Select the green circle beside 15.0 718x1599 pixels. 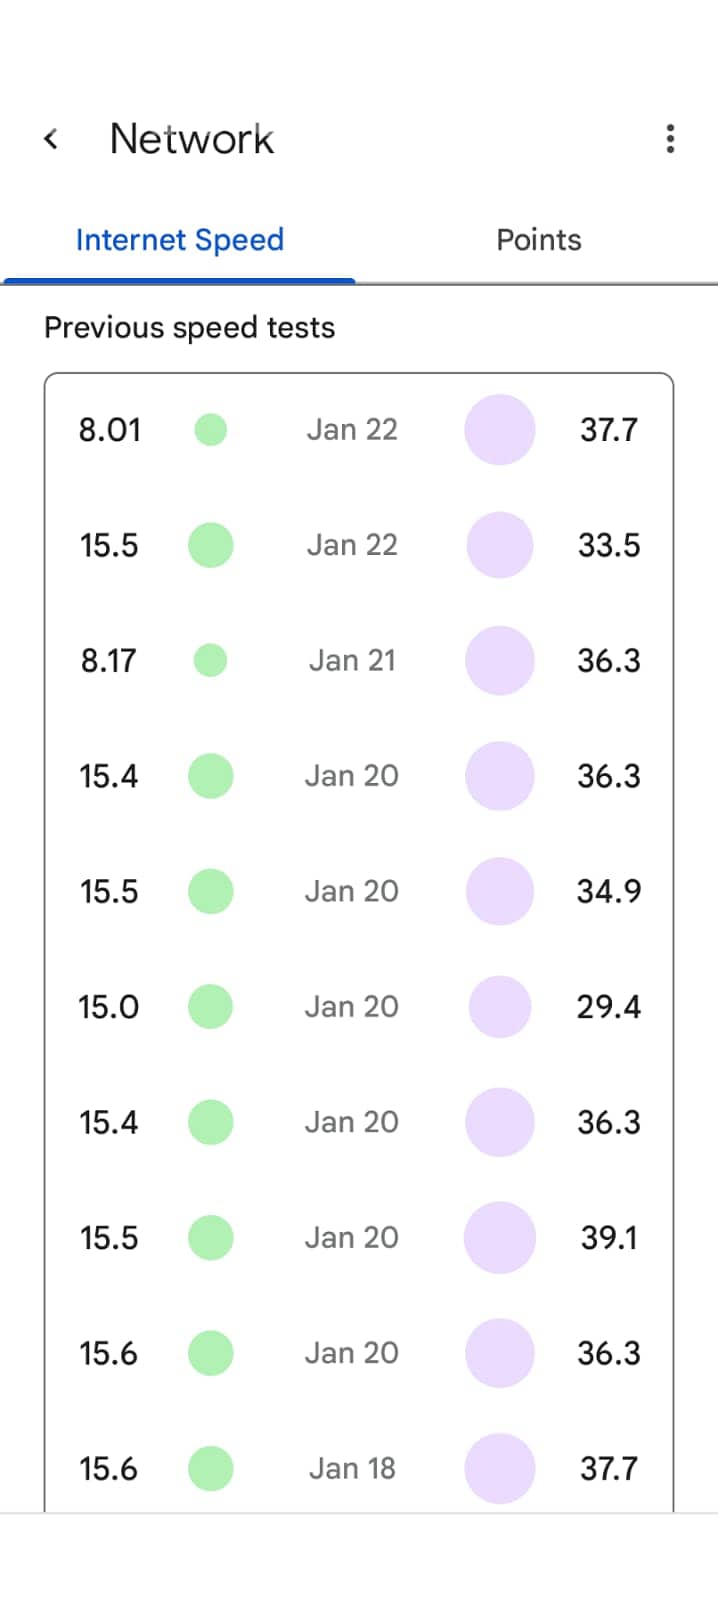tap(210, 1007)
